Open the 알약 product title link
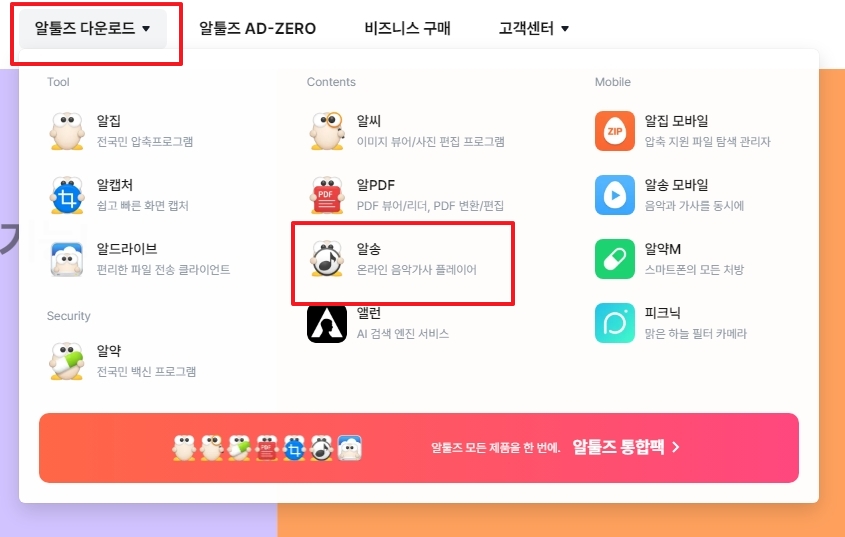The image size is (845, 537). click(x=108, y=351)
